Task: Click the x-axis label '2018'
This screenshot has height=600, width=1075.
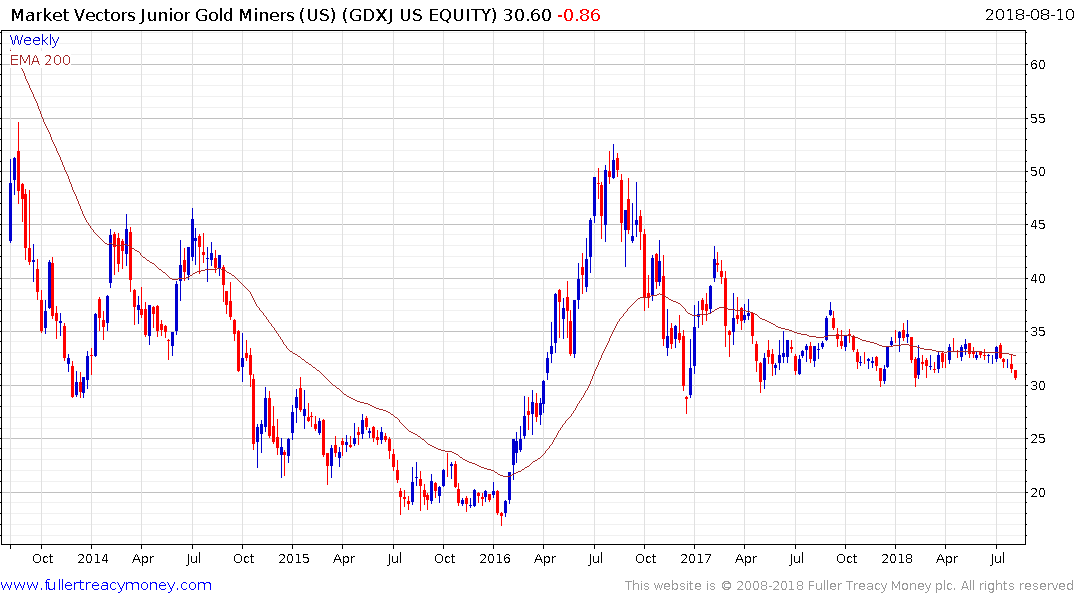Action: tap(897, 558)
